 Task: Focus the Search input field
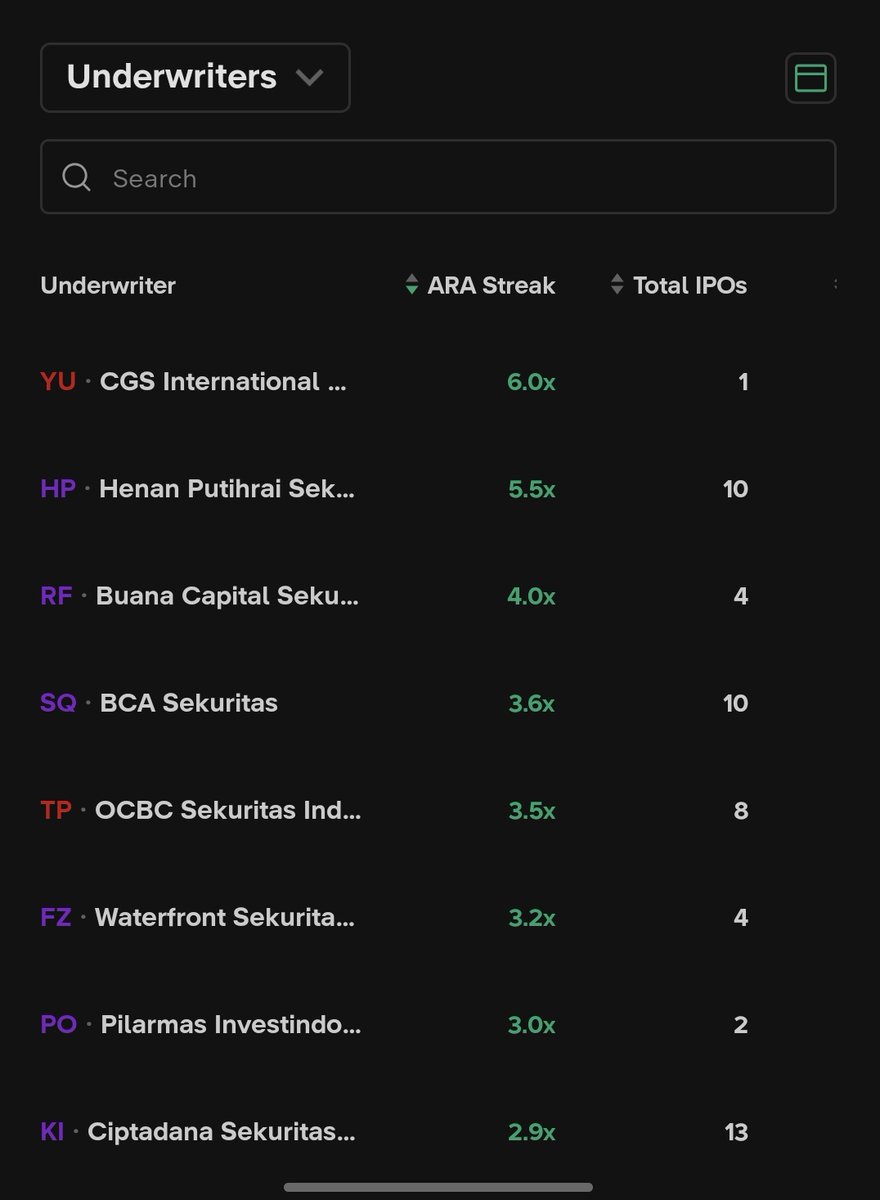click(438, 177)
